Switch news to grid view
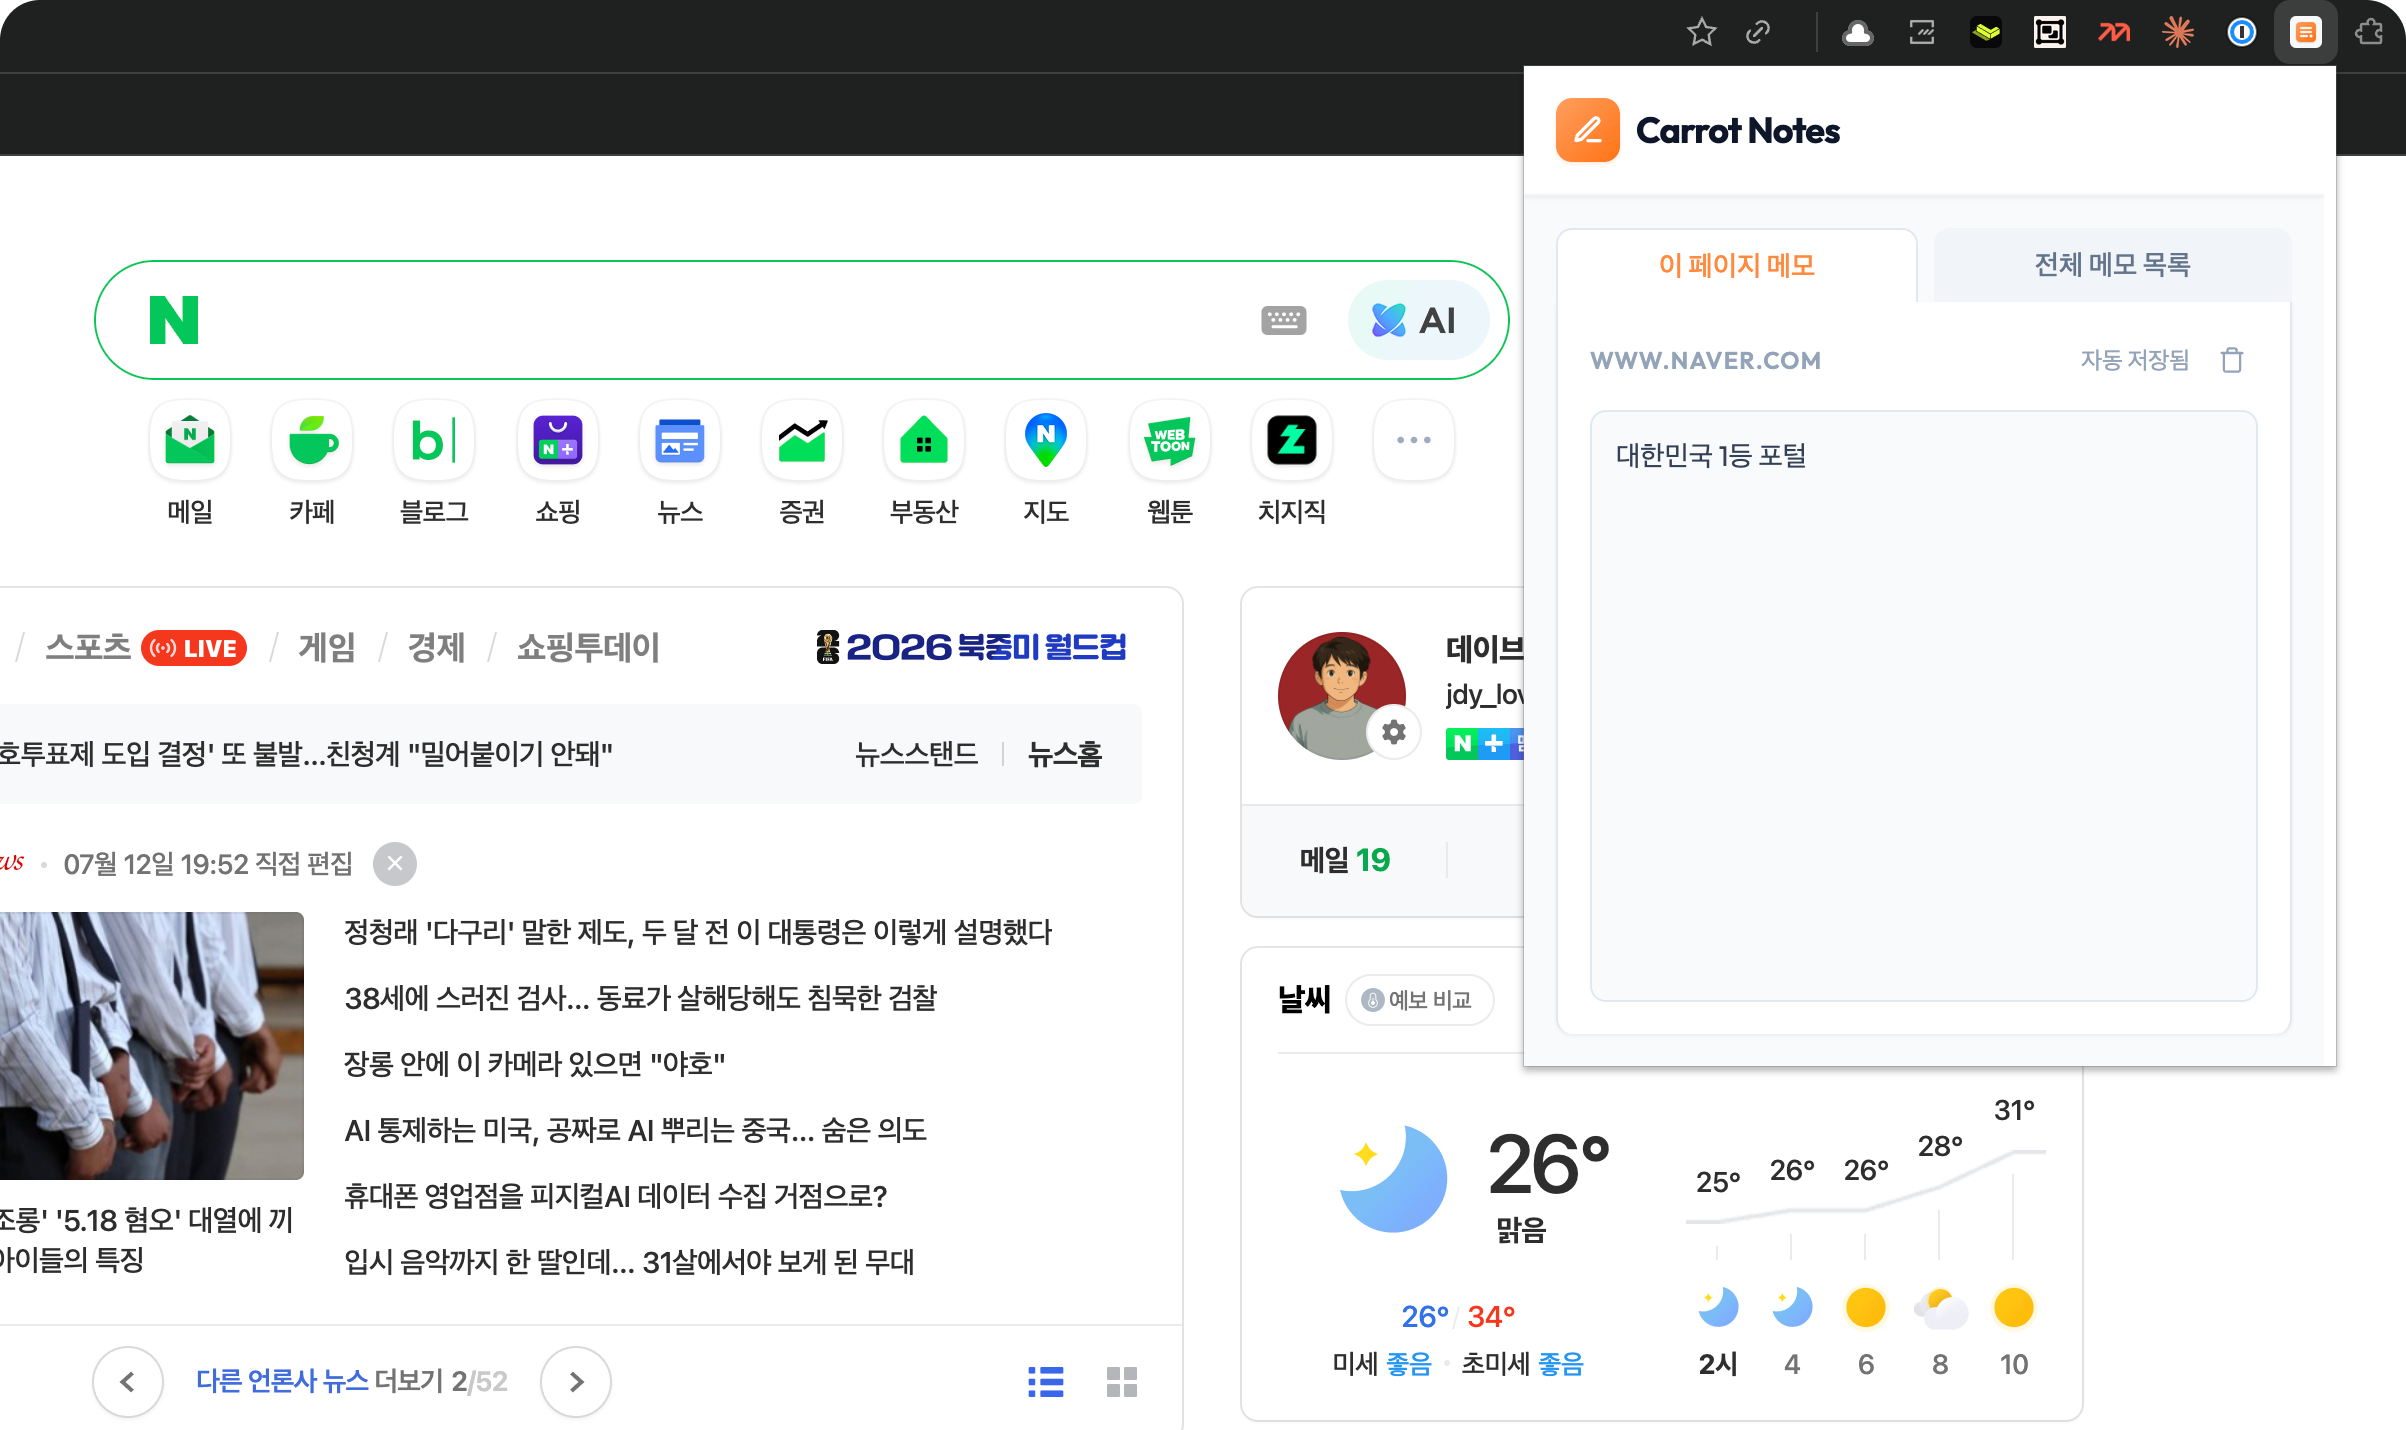This screenshot has height=1430, width=2406. (1122, 1382)
